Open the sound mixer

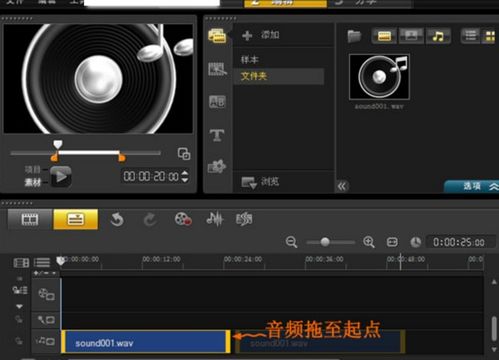click(215, 219)
